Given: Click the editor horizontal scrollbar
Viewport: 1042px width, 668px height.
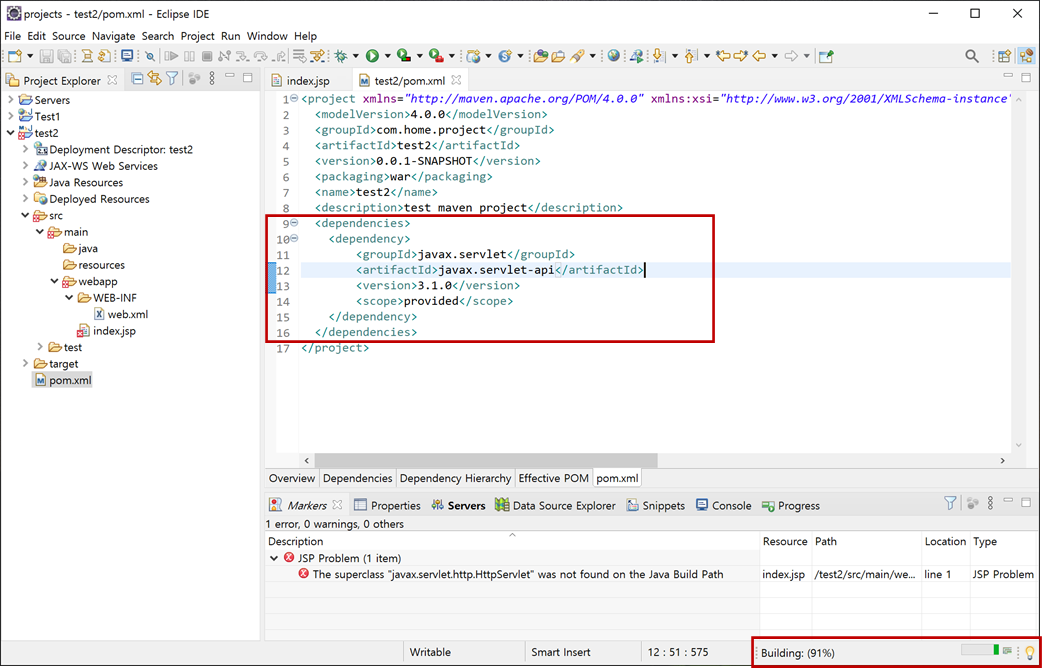Looking at the screenshot, I should pyautogui.click(x=486, y=460).
